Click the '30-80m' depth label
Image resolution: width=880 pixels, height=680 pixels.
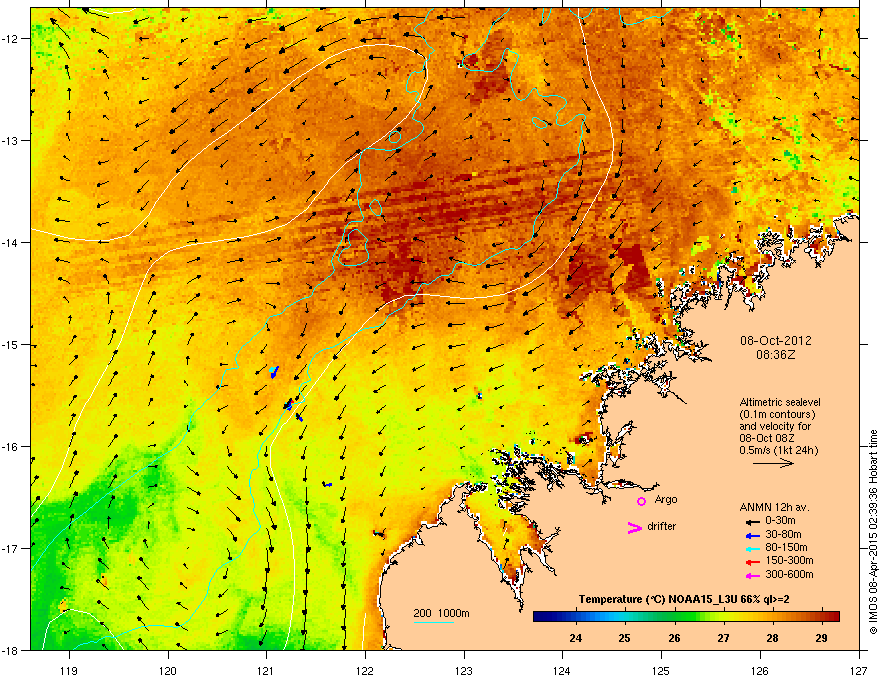pos(783,535)
